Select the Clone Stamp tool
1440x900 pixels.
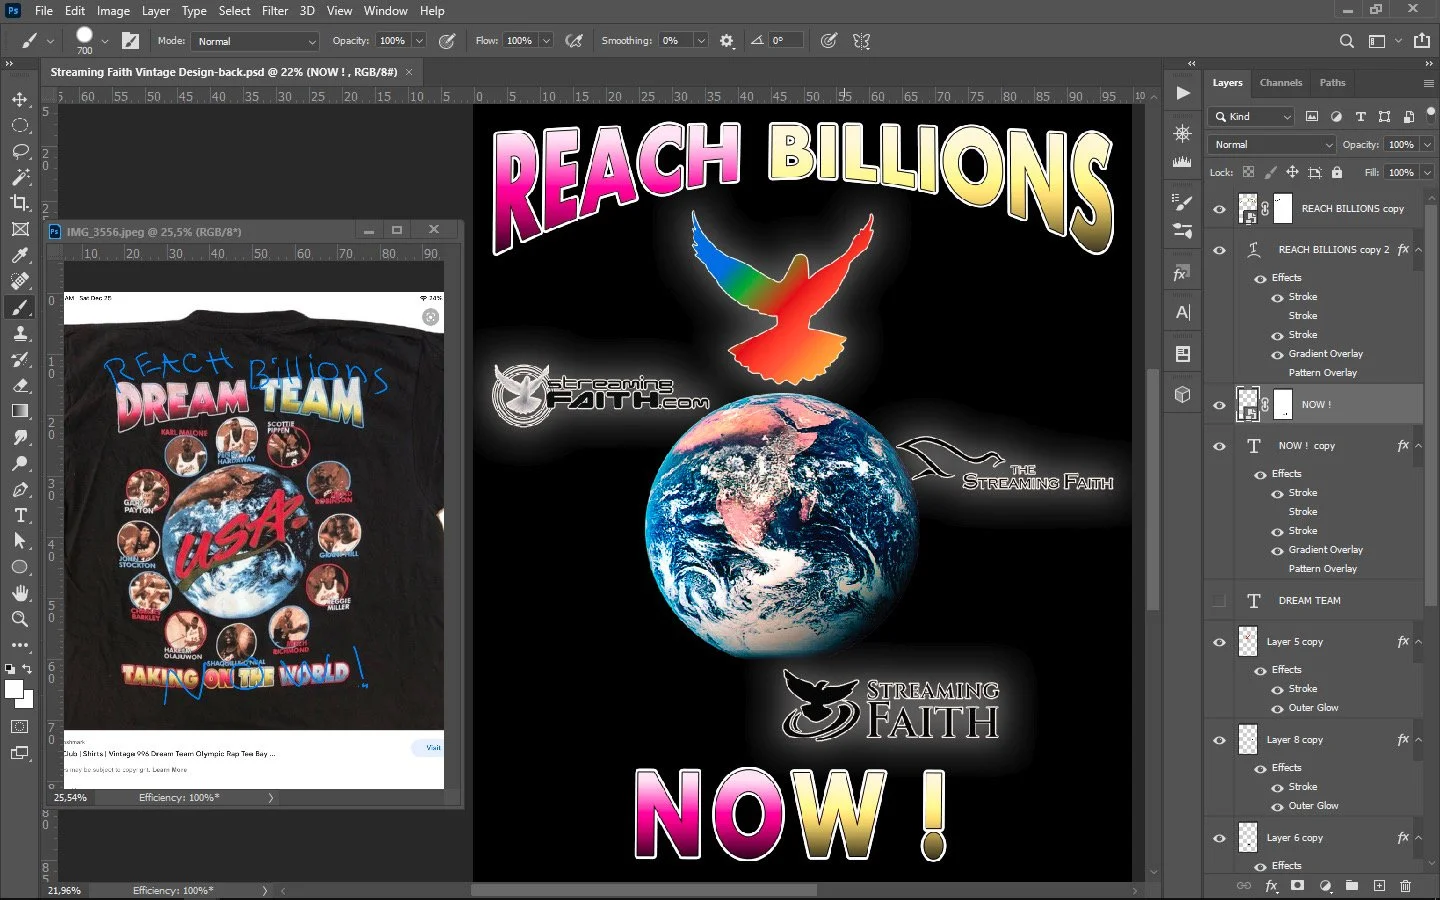20,334
